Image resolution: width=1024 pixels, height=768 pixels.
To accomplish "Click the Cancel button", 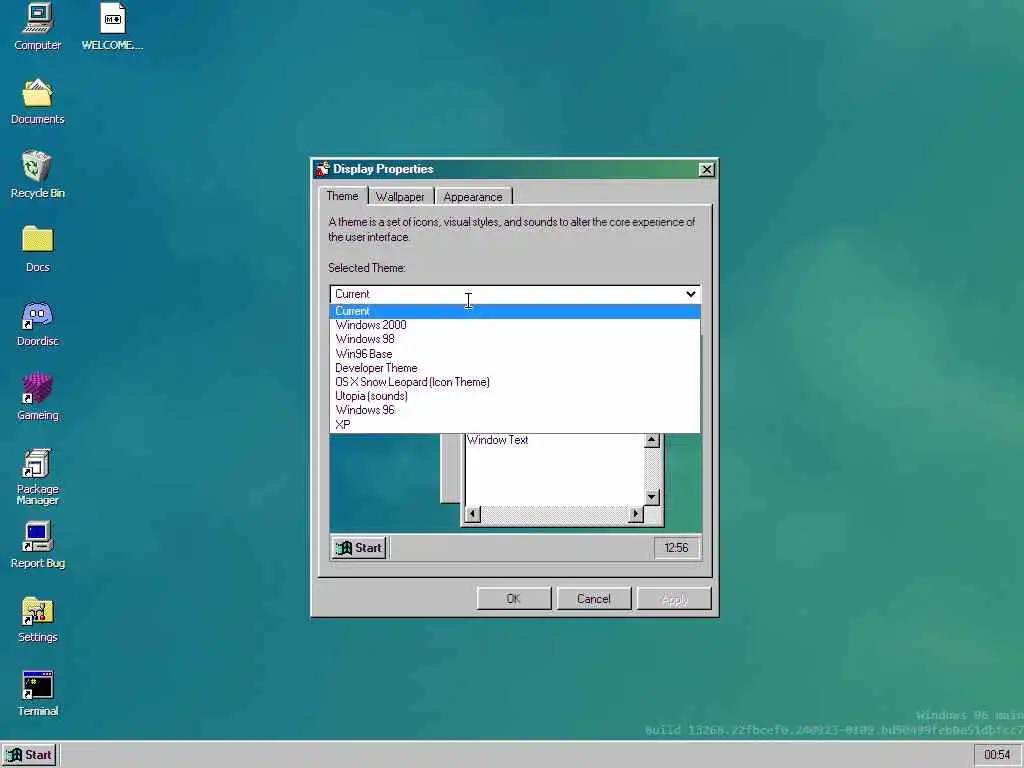I will coord(594,599).
